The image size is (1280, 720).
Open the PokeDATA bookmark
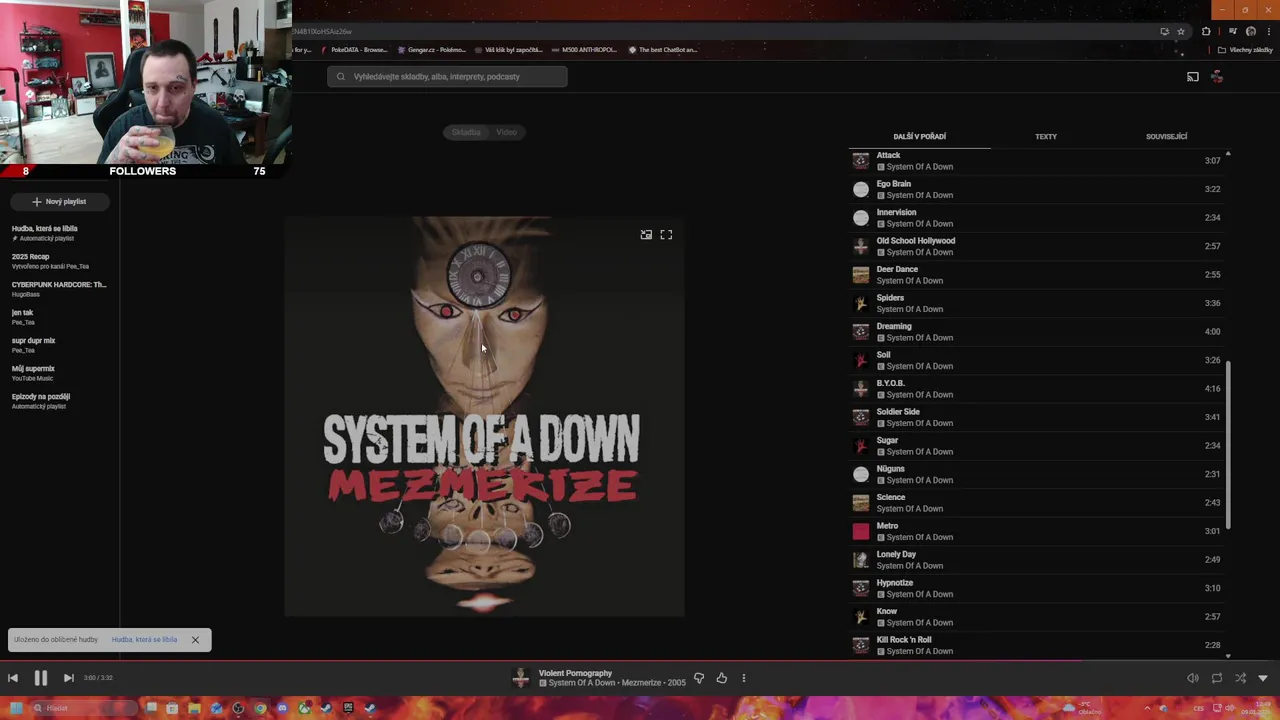pyautogui.click(x=353, y=49)
